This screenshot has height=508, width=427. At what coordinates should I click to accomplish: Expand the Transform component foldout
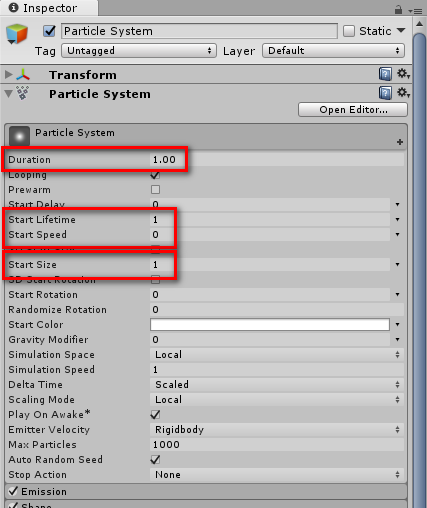pos(9,74)
